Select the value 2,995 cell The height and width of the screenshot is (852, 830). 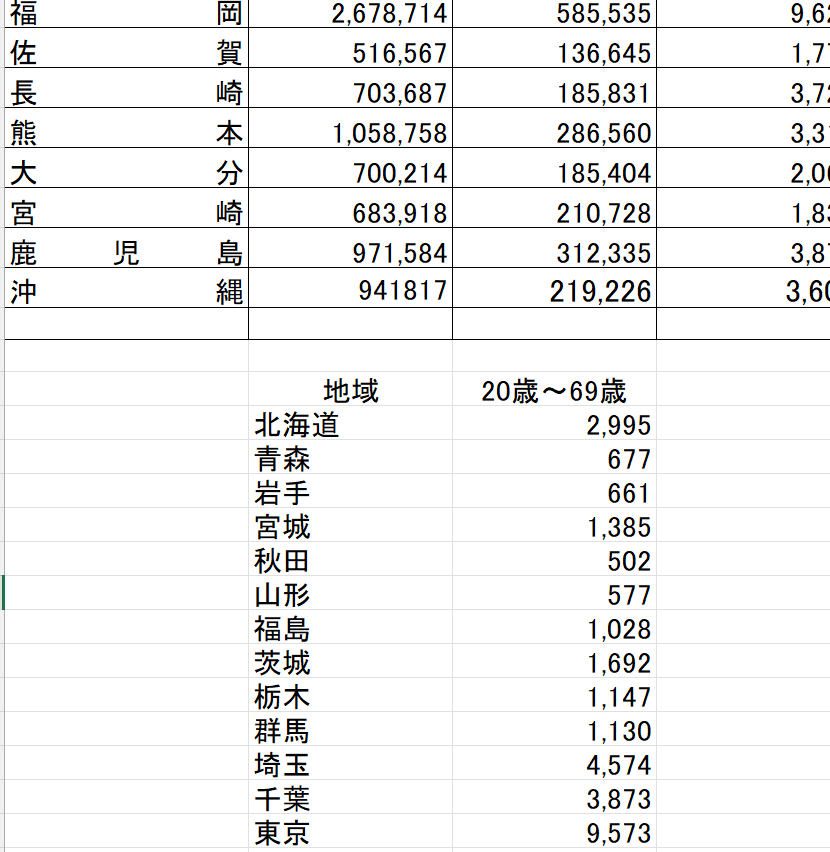[x=555, y=425]
